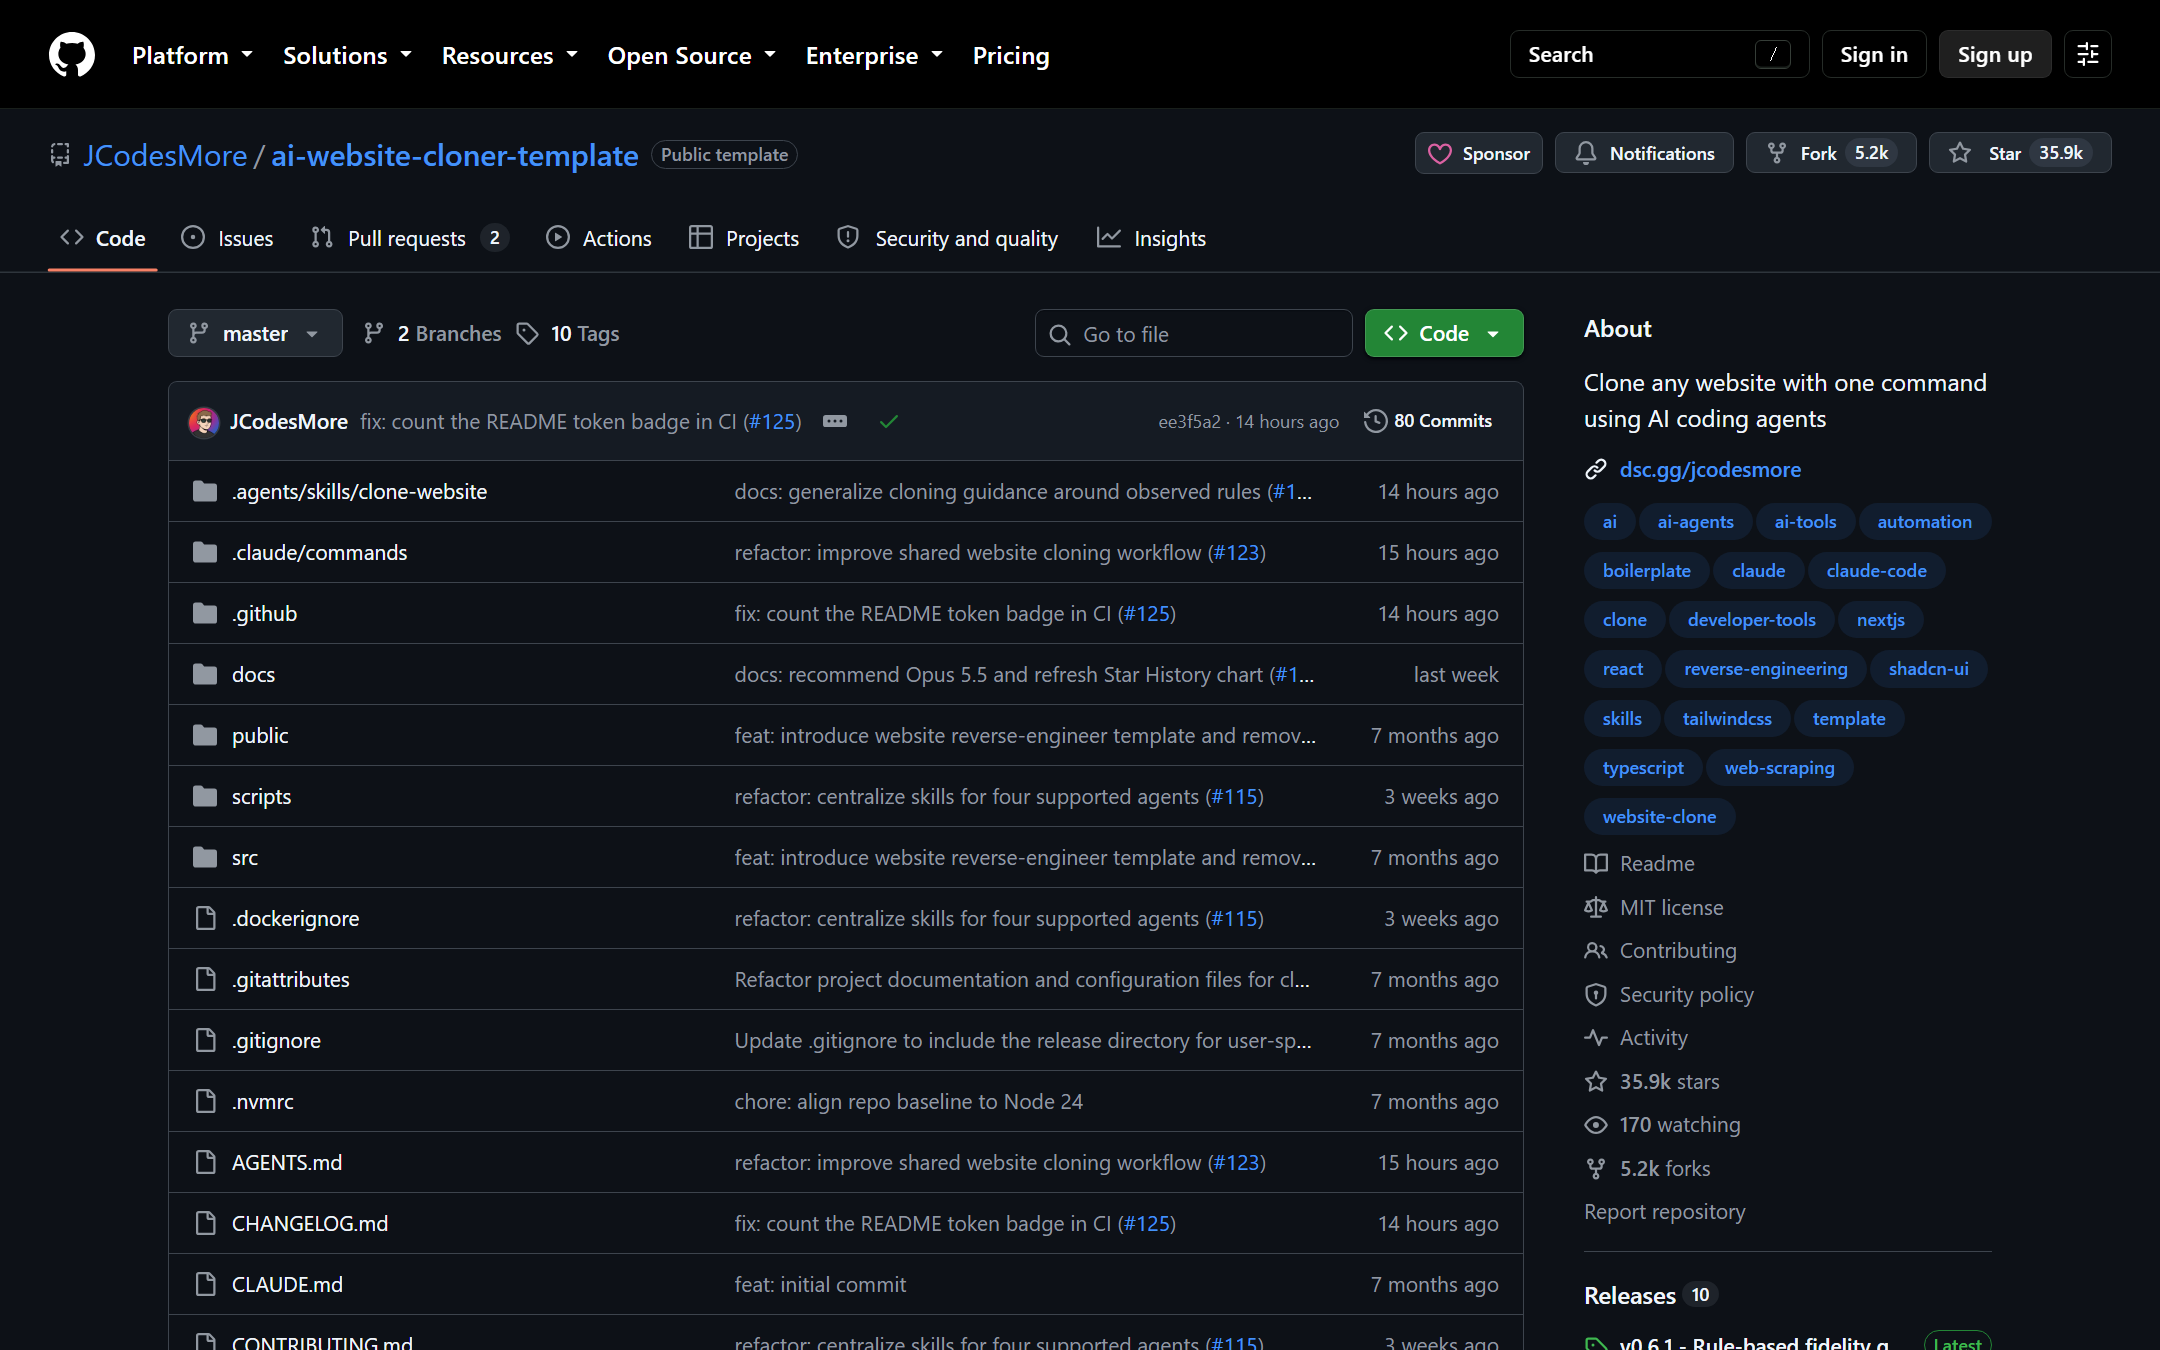
Task: Switch to the Insights tab
Action: [1151, 238]
